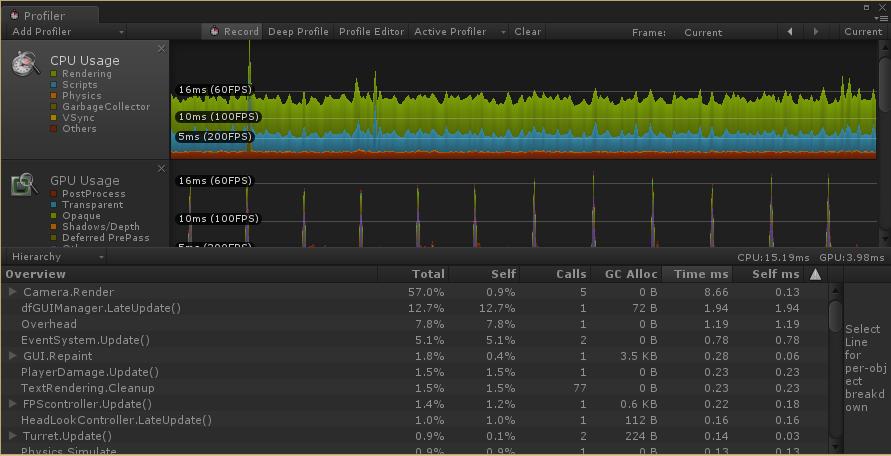This screenshot has width=891, height=456.
Task: Toggle the Deferred PrePass color swatch
Action: pos(54,238)
